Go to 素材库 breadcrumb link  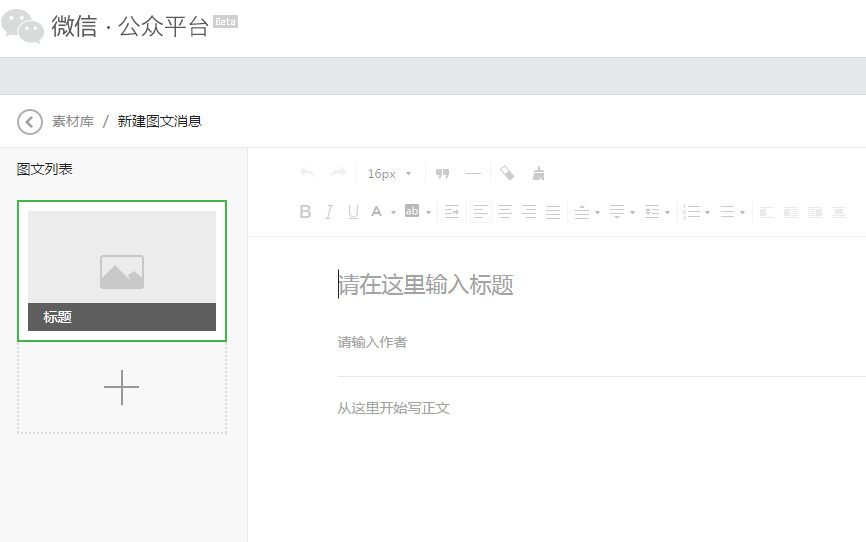tap(73, 122)
